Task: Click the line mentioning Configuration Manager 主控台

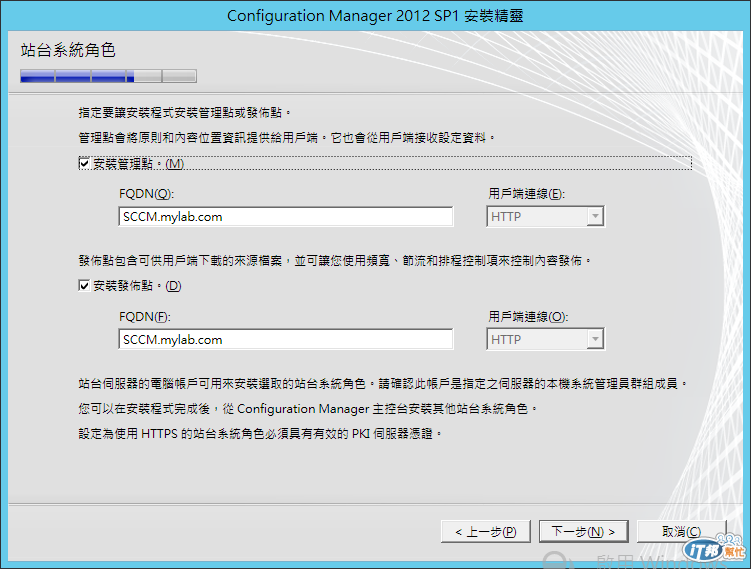Action: pos(308,409)
